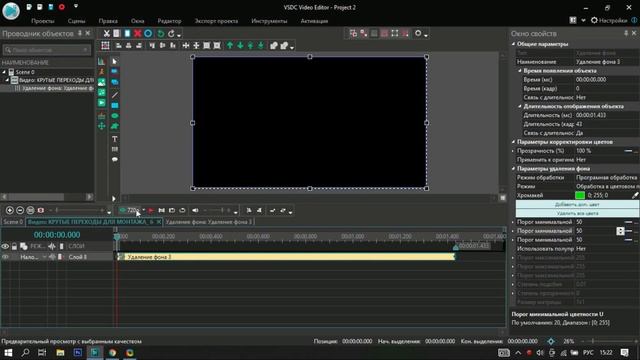Click the Поиск объектов search field

point(47,50)
